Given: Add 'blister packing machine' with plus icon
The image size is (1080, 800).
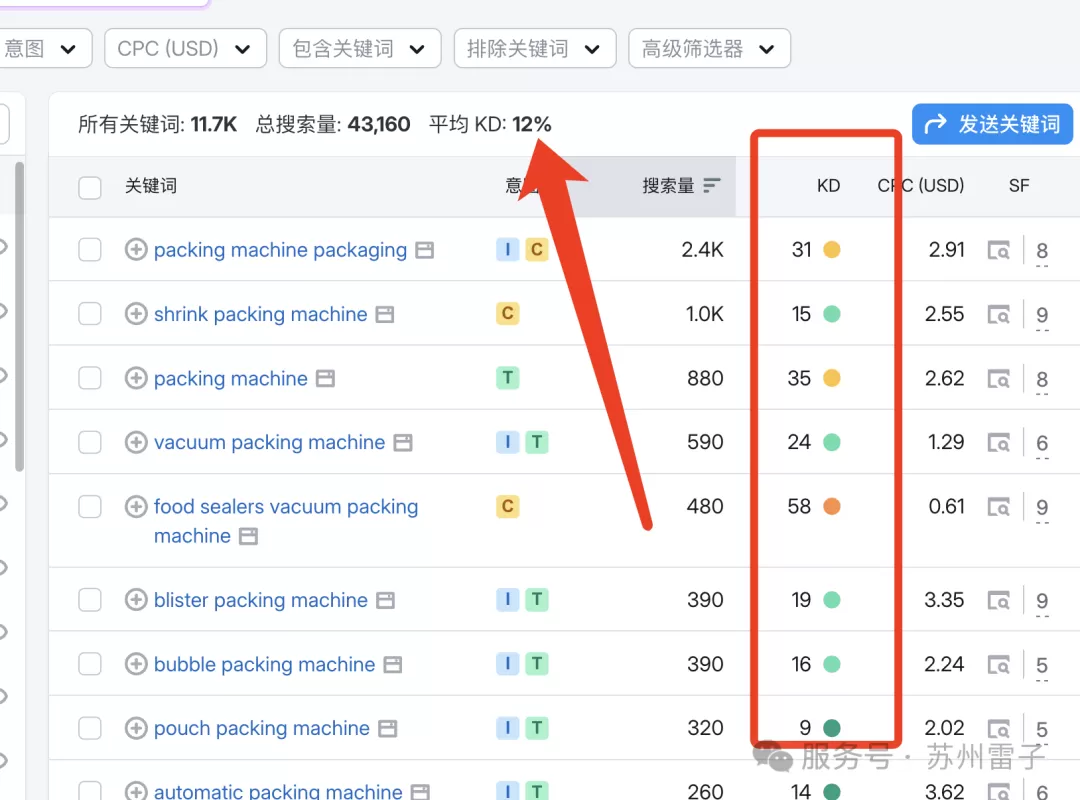Looking at the screenshot, I should 136,599.
